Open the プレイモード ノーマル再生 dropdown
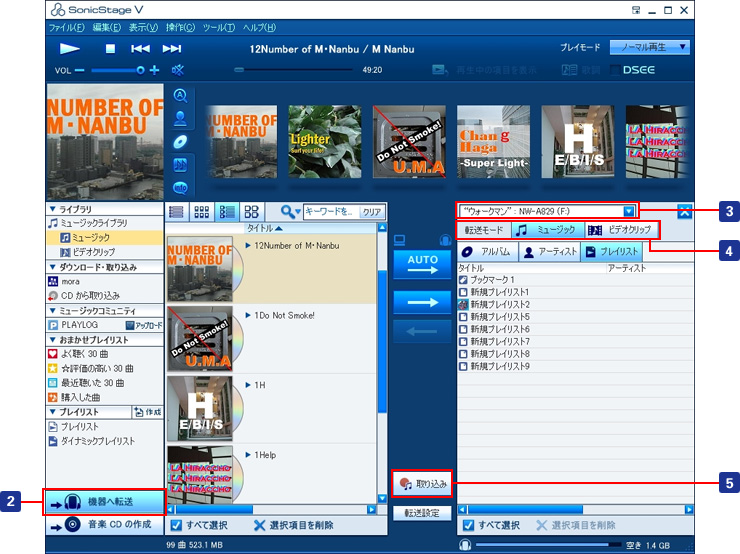 pyautogui.click(x=654, y=47)
